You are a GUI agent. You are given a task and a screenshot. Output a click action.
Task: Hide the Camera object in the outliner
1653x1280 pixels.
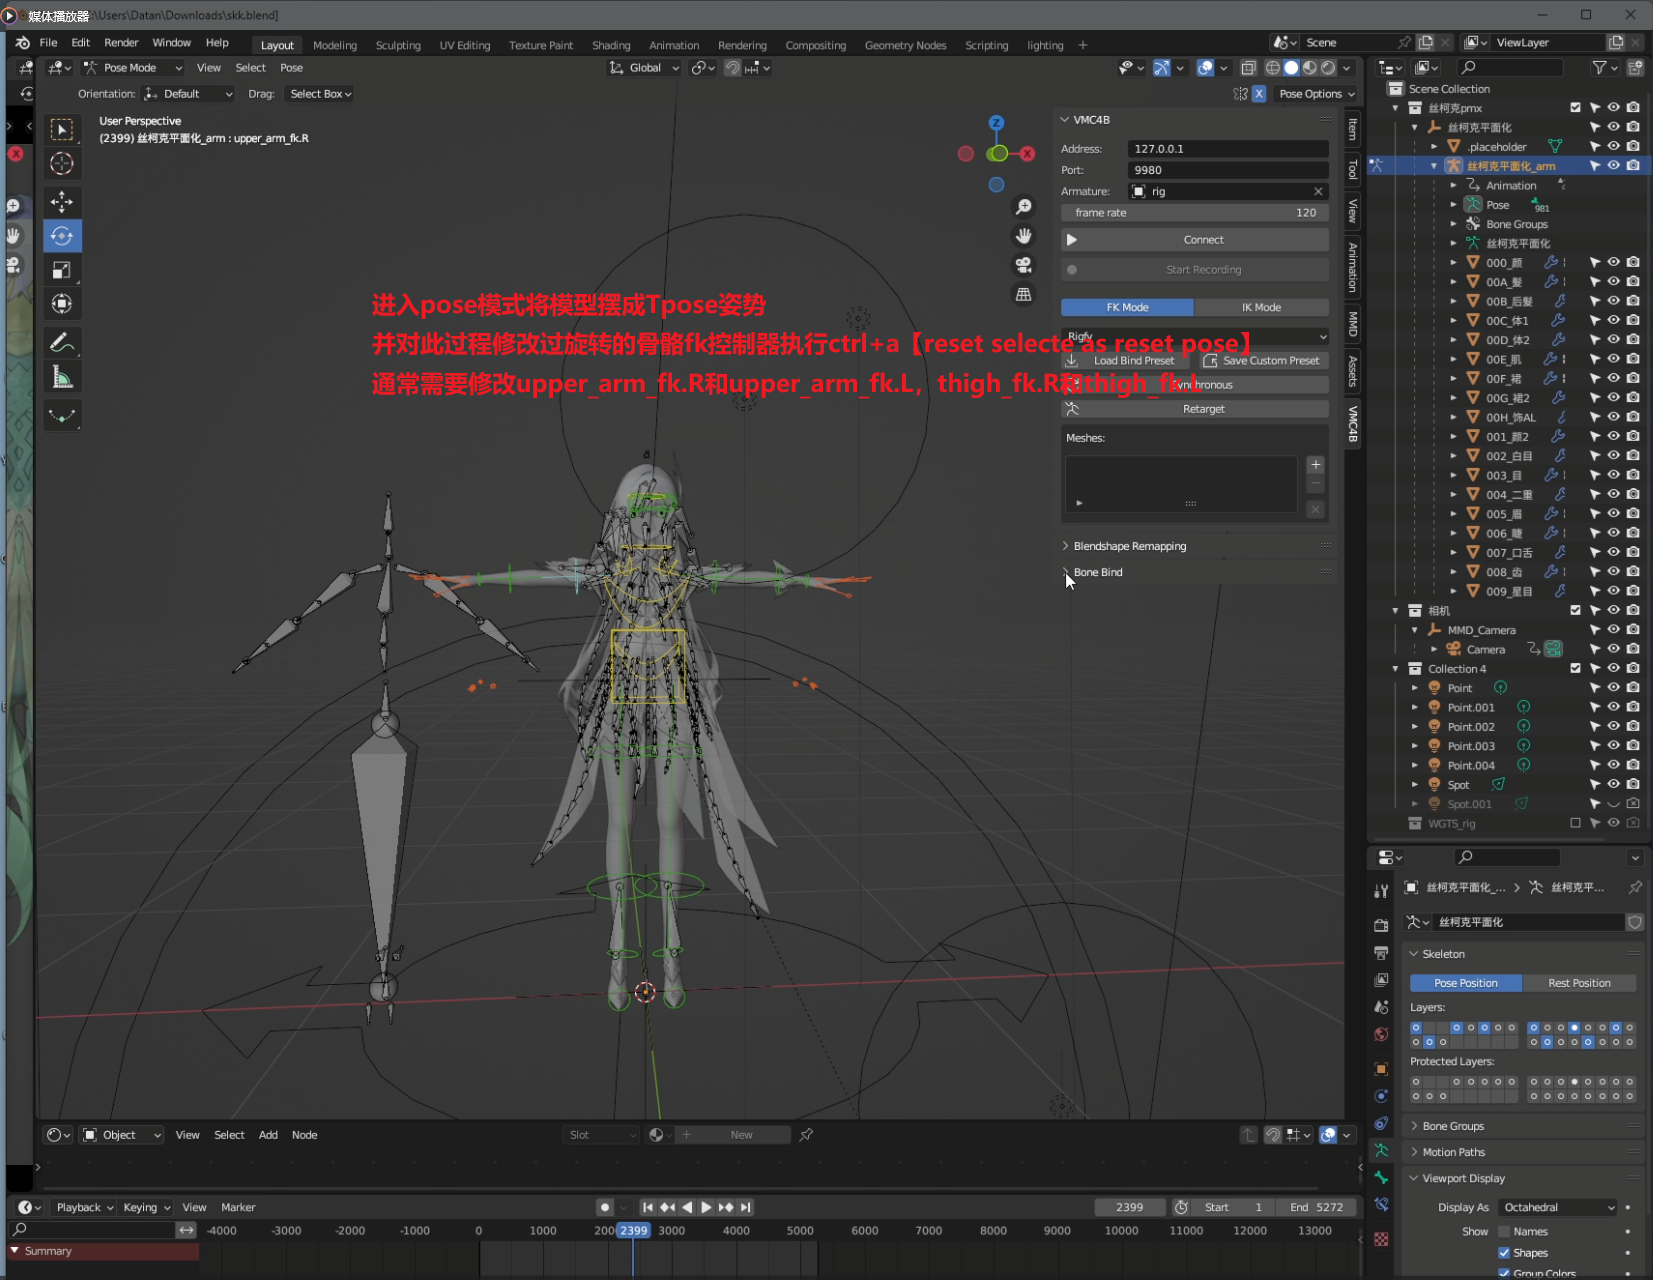tap(1613, 649)
